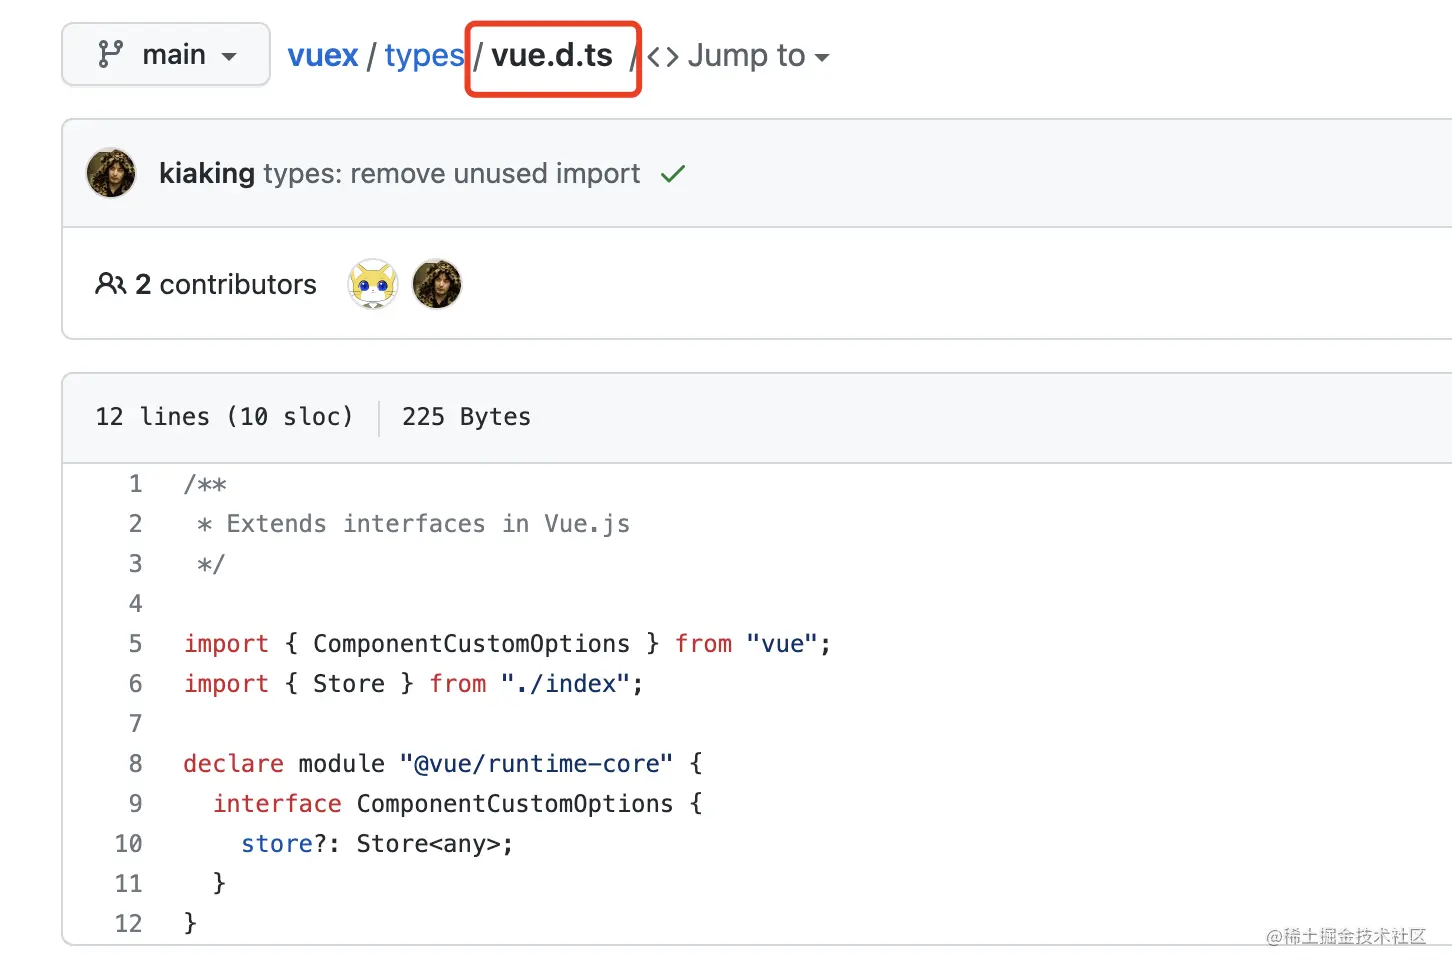
Task: Click the code brackets icon
Action: click(663, 57)
